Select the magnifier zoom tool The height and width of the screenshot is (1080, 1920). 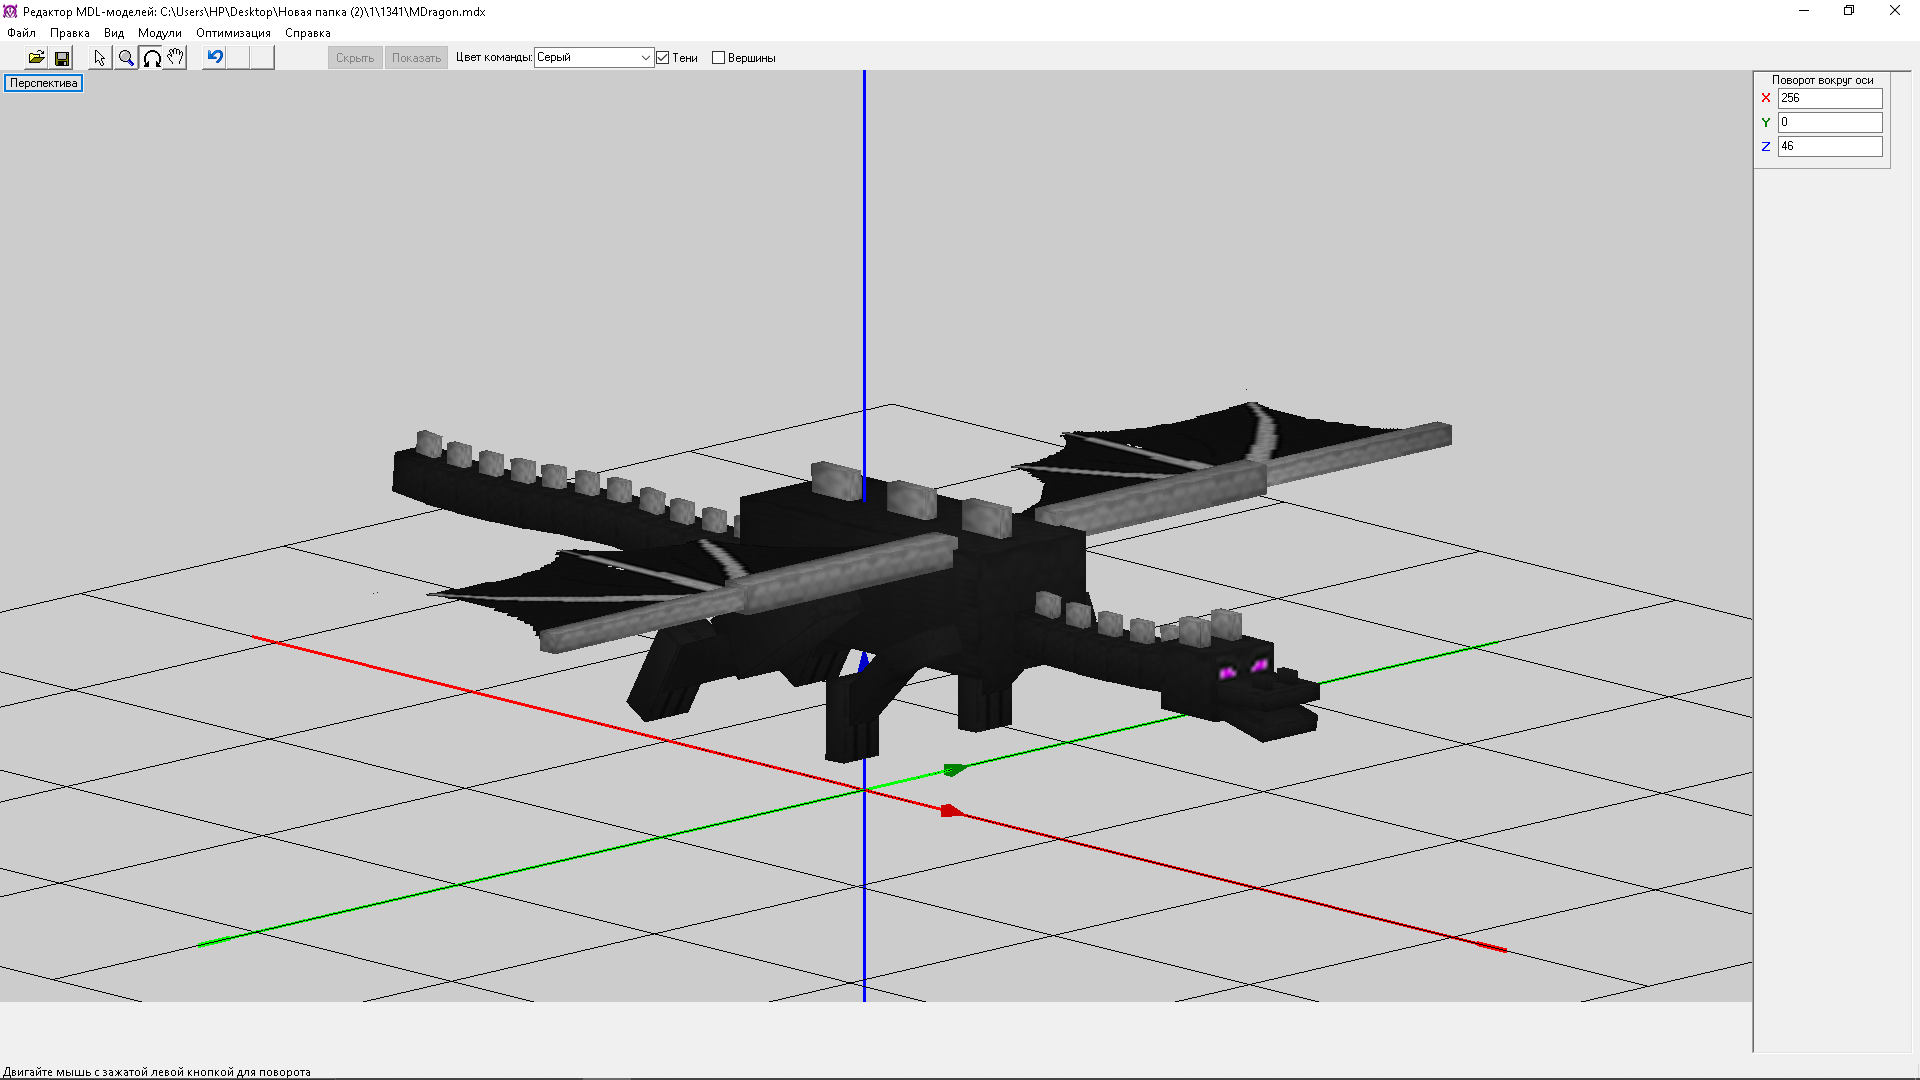pos(126,58)
